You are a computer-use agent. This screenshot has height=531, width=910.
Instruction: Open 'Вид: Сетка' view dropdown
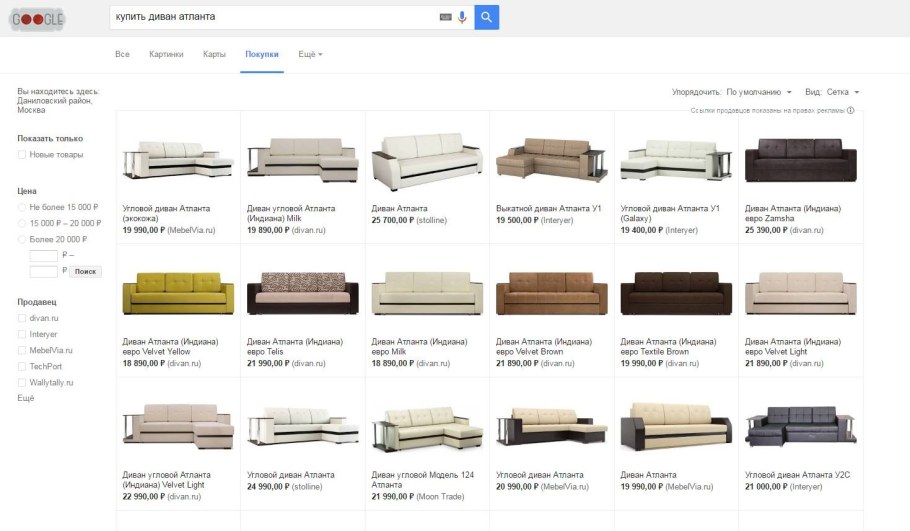[x=832, y=92]
